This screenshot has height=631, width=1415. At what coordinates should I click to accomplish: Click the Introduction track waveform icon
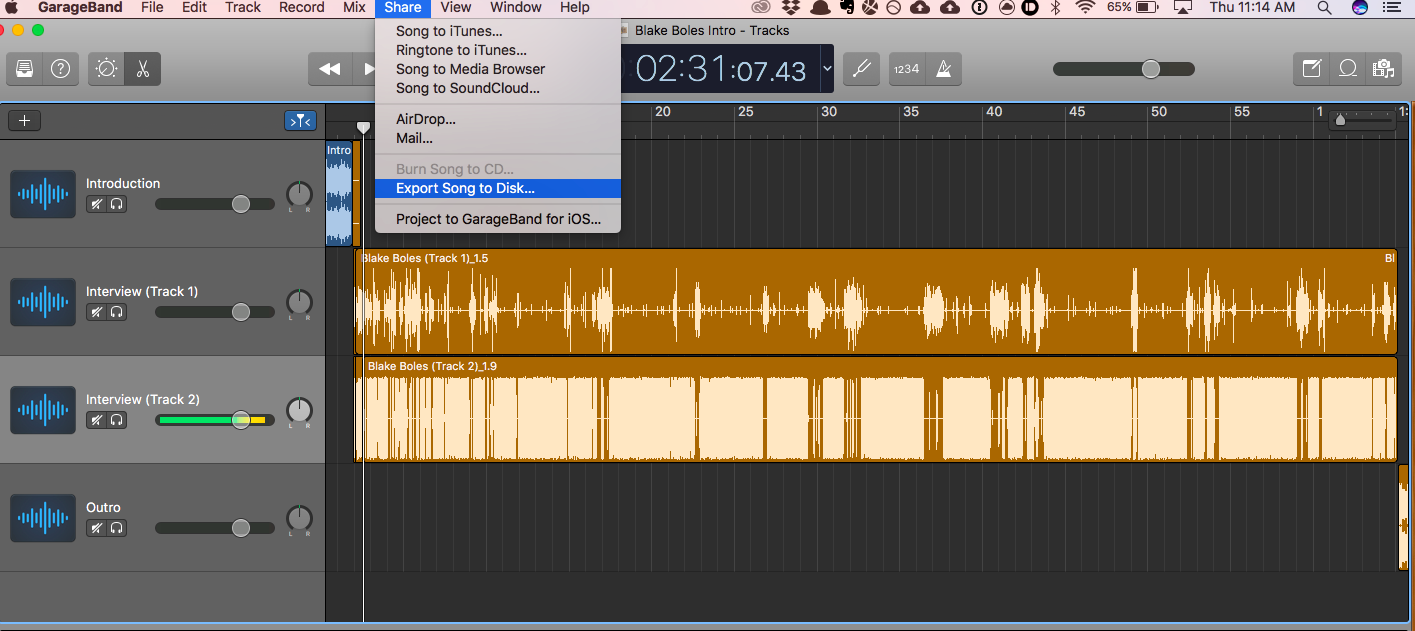pyautogui.click(x=43, y=194)
